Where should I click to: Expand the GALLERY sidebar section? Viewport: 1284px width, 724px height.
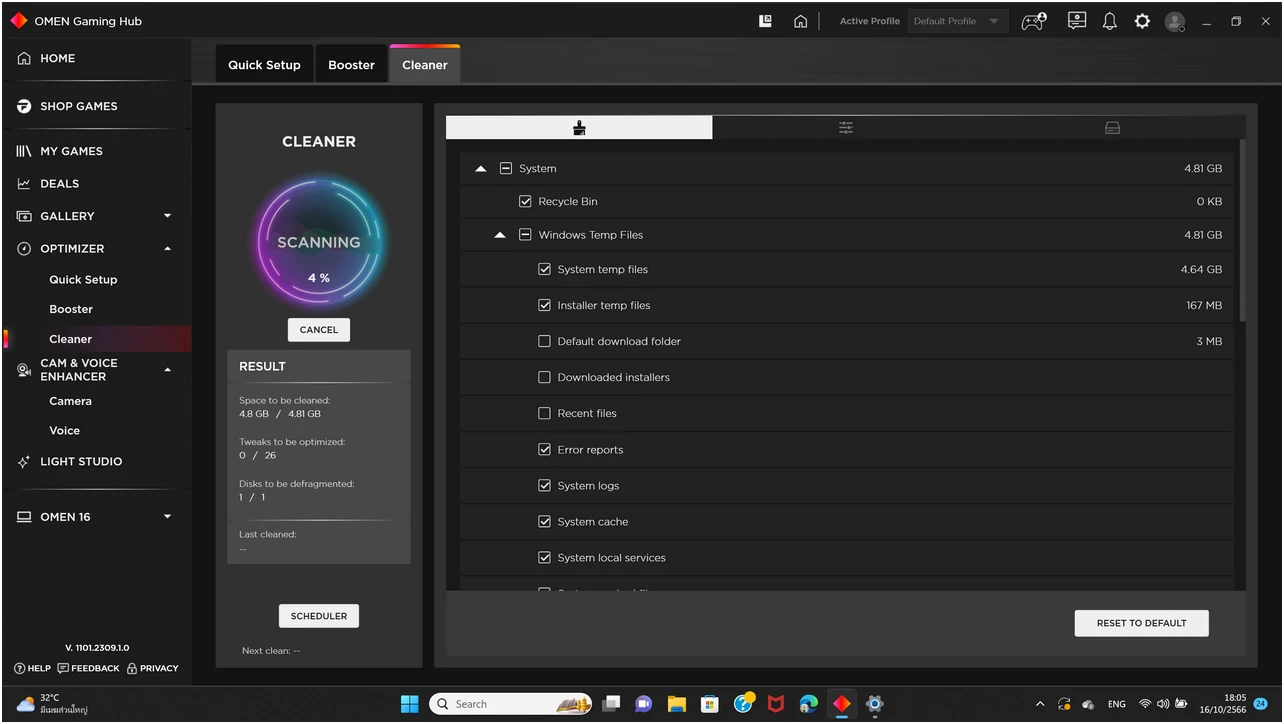pos(167,216)
